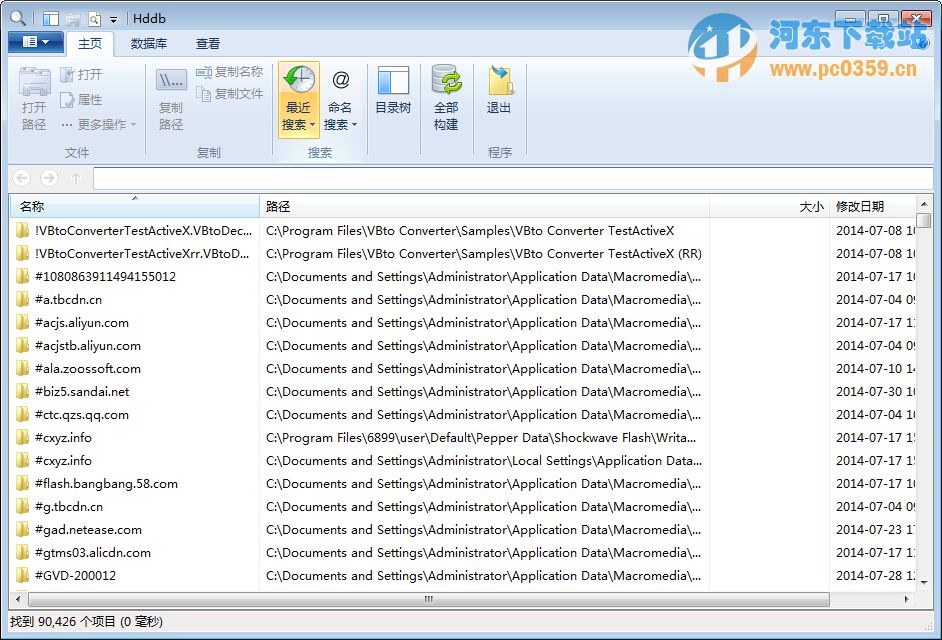Select folder #gad.netease.com
942x640 pixels.
point(88,529)
